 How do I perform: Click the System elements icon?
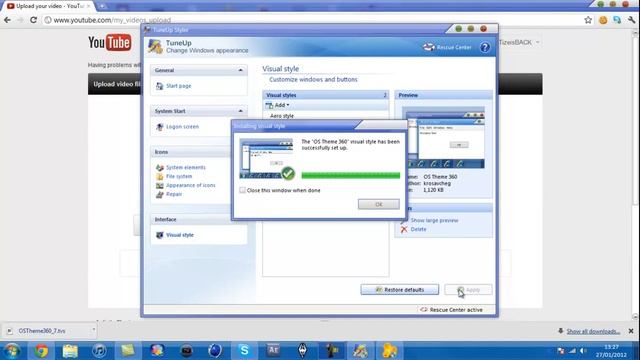(x=160, y=167)
